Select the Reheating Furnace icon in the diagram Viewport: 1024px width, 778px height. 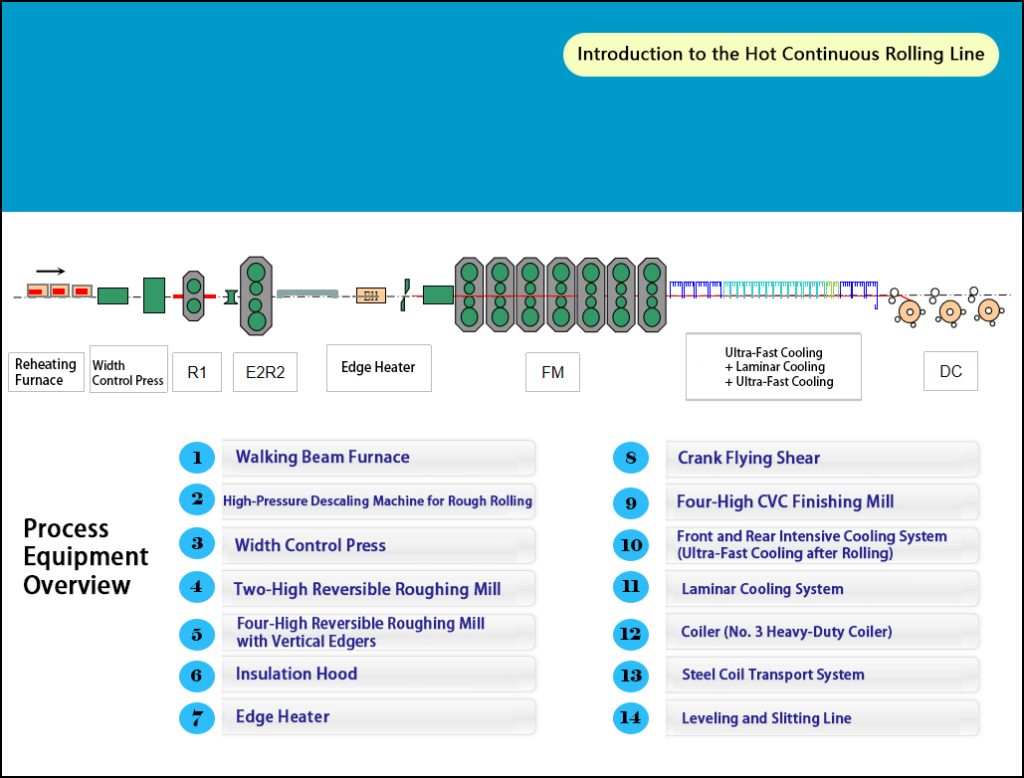tap(60, 292)
